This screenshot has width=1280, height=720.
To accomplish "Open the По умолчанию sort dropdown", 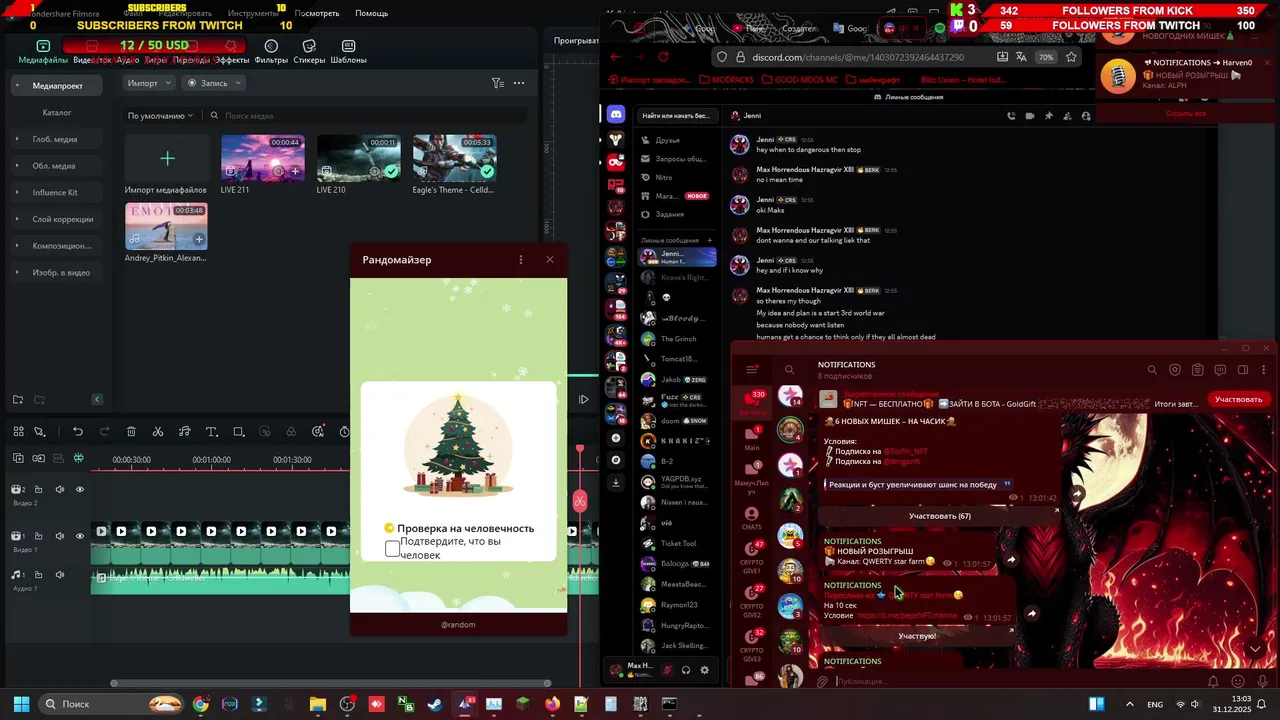I will [160, 116].
